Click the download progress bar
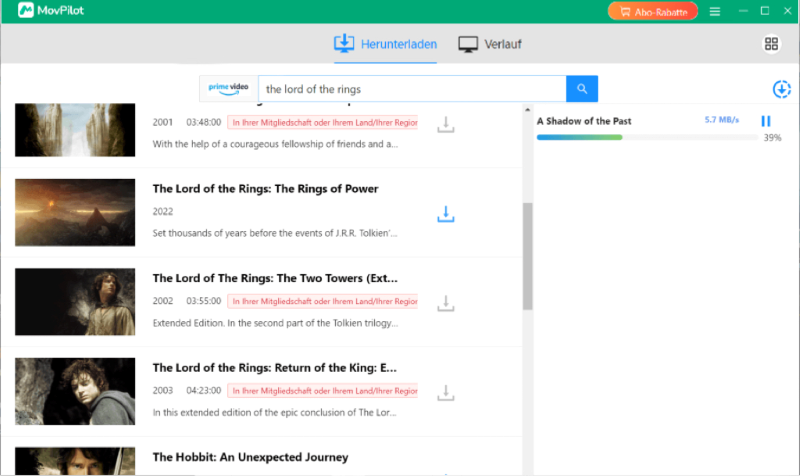 tap(647, 137)
